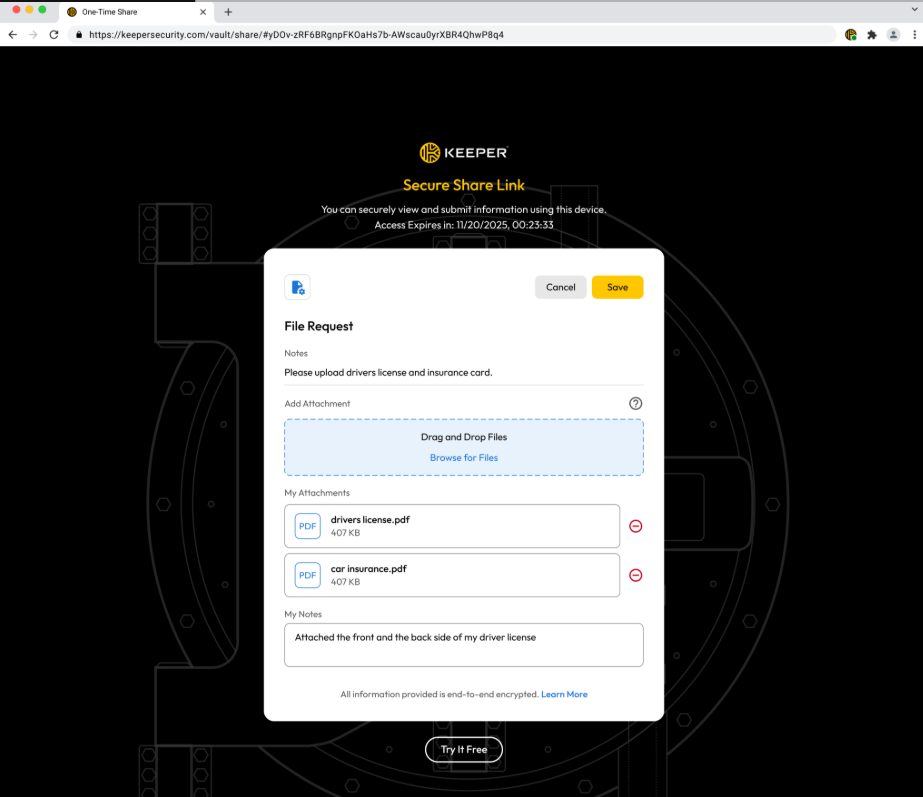
Task: Save the file request
Action: coord(617,287)
